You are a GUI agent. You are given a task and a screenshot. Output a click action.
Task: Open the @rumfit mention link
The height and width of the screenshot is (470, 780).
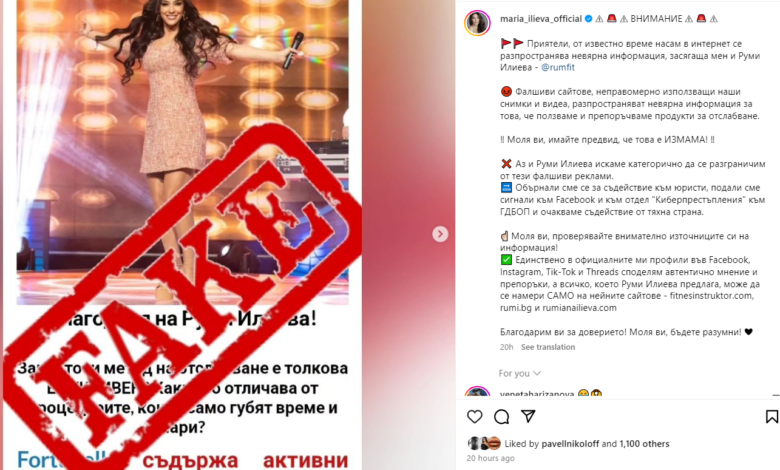[x=558, y=67]
